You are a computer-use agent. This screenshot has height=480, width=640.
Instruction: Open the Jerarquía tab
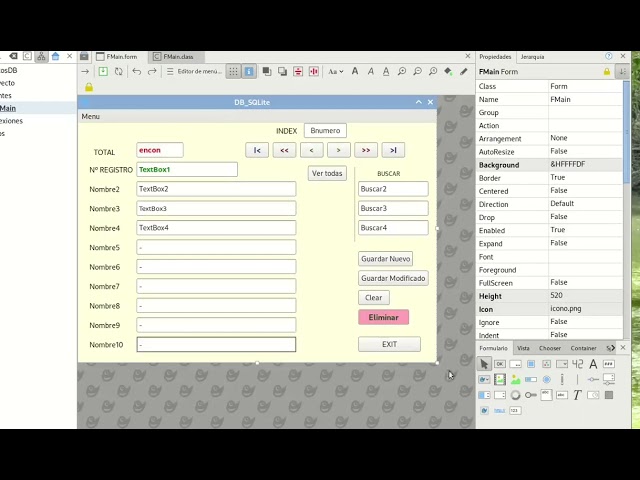pyautogui.click(x=532, y=57)
